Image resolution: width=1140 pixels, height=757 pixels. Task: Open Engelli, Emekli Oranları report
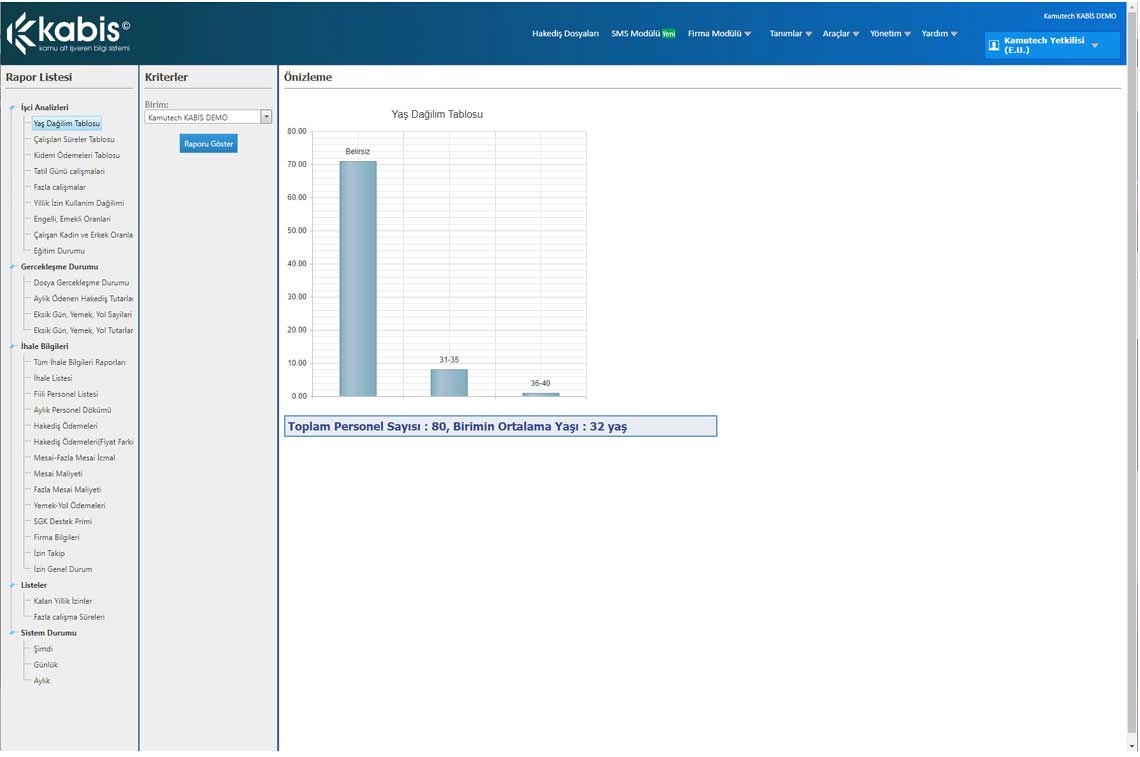coord(72,220)
